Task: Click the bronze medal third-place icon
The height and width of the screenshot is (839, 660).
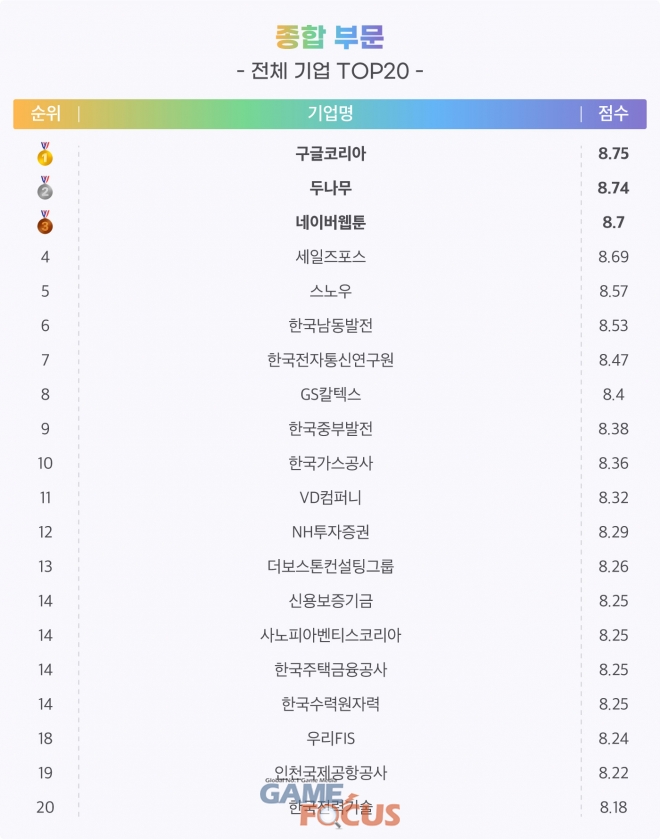Action: click(x=45, y=222)
